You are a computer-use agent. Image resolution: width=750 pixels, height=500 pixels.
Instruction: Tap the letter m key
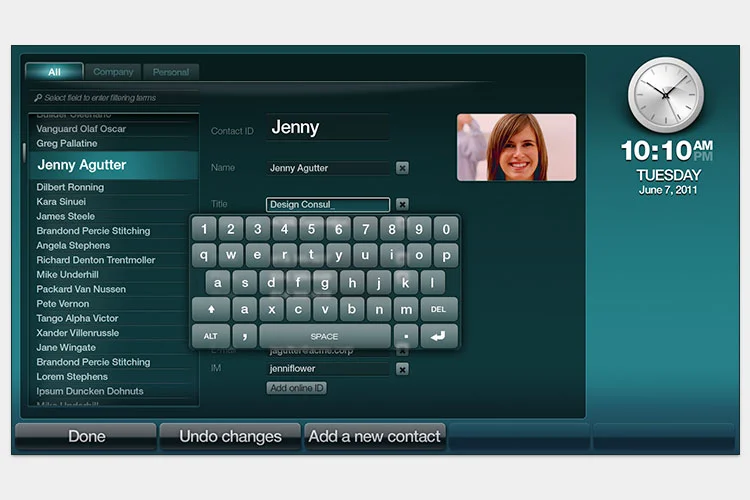[406, 310]
